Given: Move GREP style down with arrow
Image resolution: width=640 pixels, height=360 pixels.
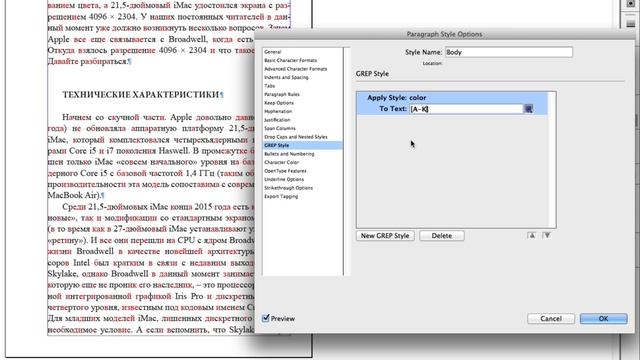Looking at the screenshot, I should [x=547, y=236].
